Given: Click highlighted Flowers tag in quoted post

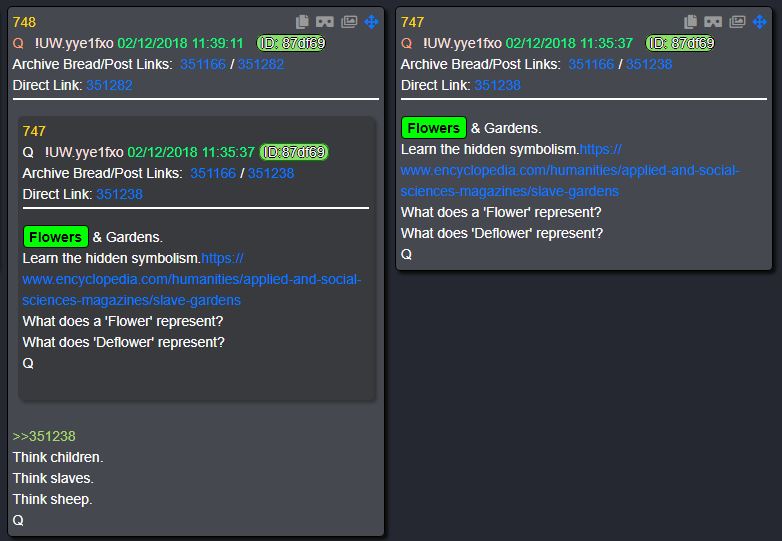Looking at the screenshot, I should [55, 237].
